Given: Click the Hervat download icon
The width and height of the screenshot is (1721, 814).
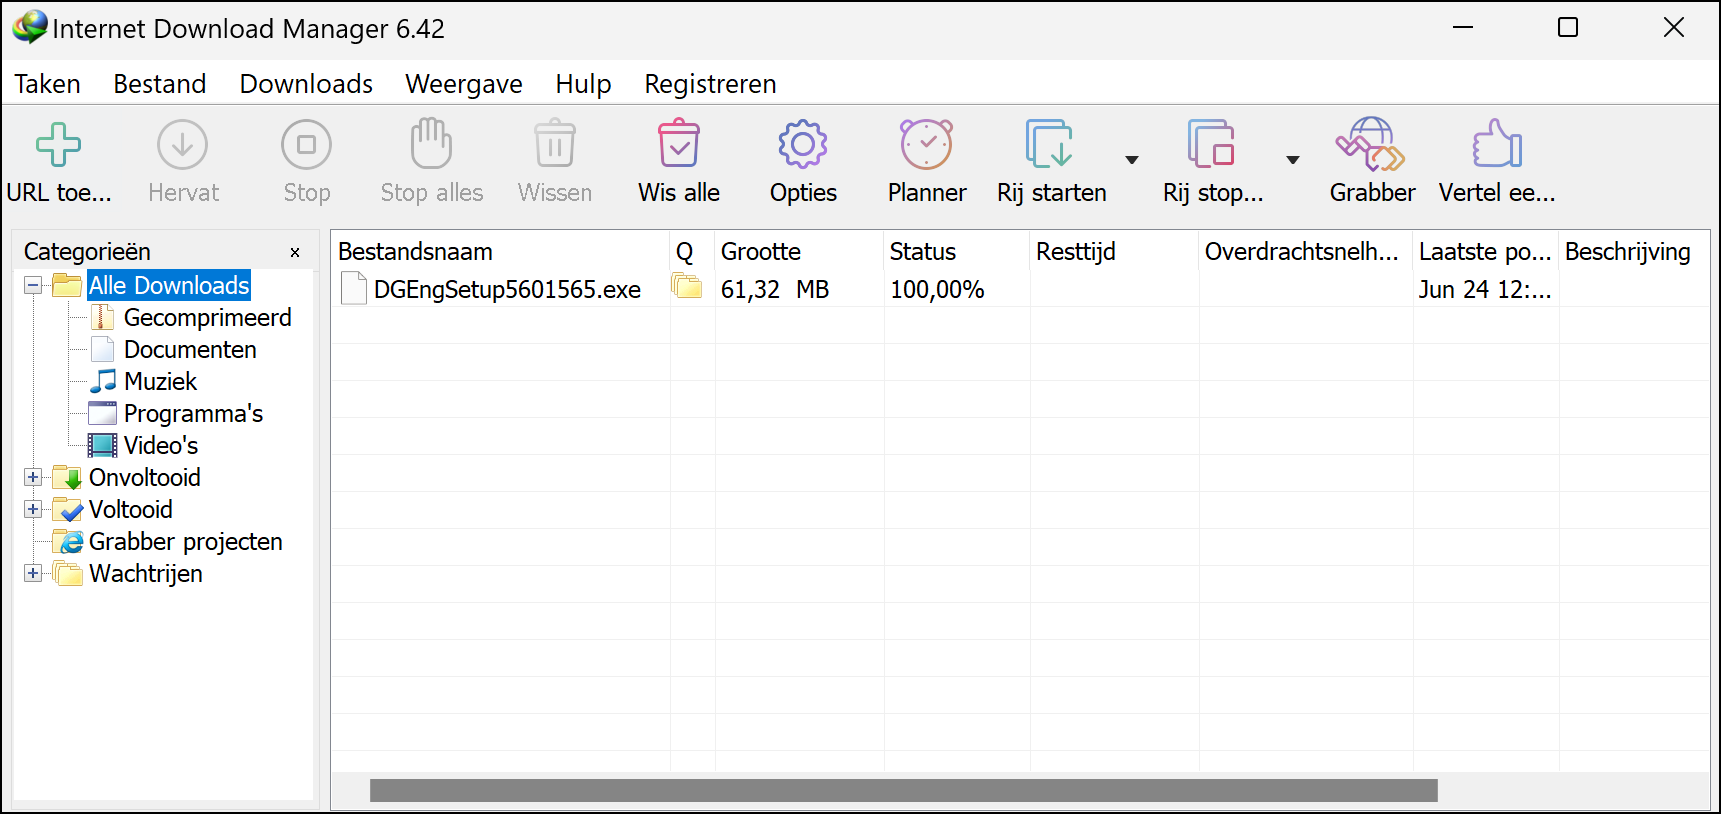Looking at the screenshot, I should (x=183, y=145).
